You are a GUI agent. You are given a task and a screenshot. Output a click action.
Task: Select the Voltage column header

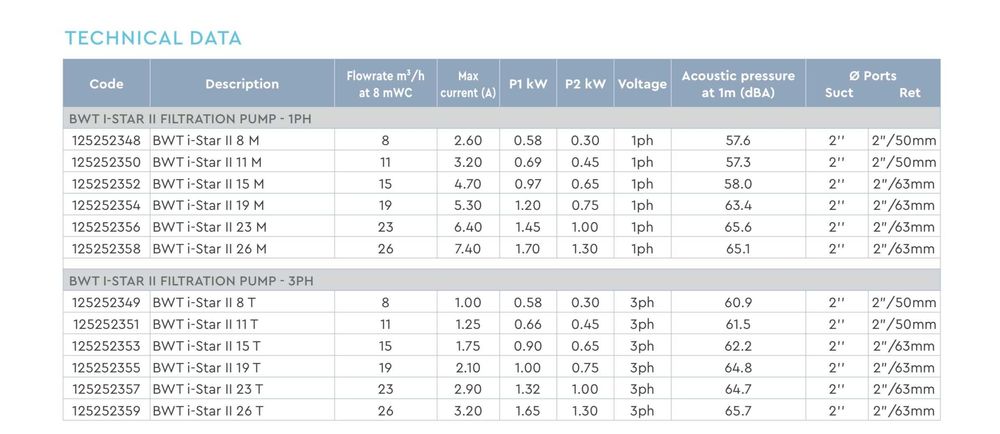(642, 84)
